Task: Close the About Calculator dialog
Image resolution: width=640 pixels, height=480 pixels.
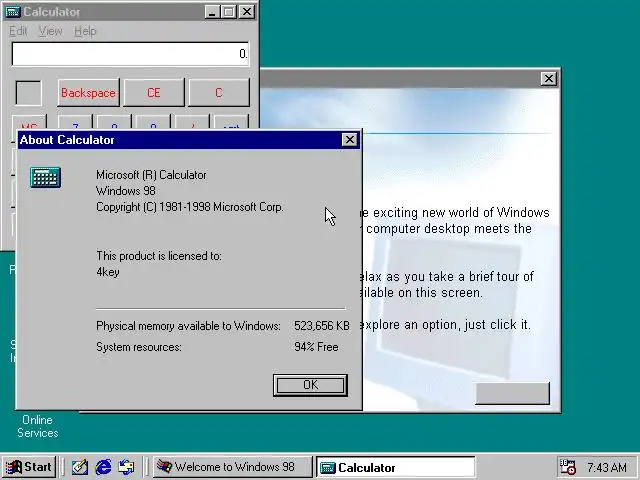Action: click(349, 140)
